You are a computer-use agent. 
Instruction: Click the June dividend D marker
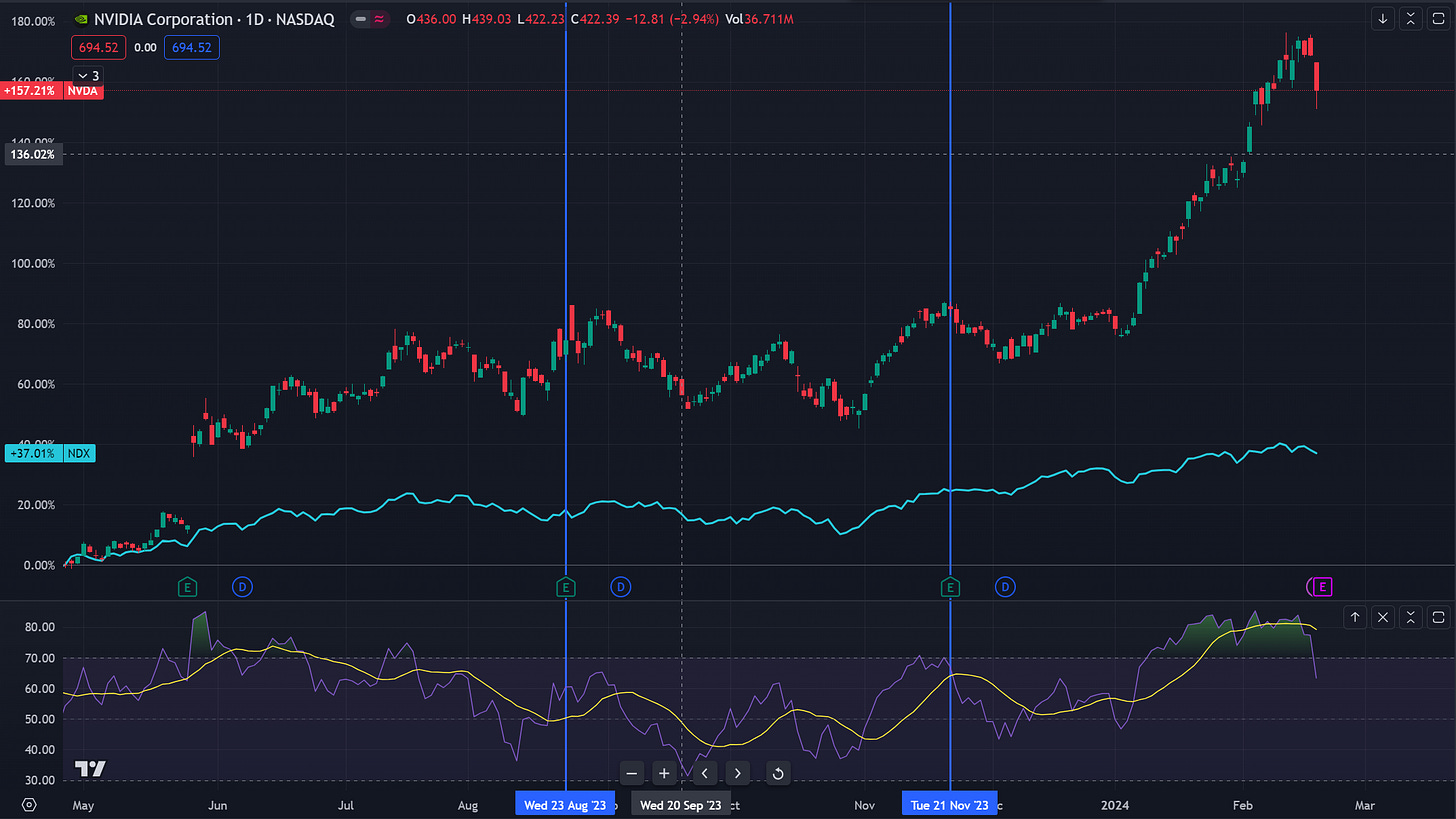point(242,587)
